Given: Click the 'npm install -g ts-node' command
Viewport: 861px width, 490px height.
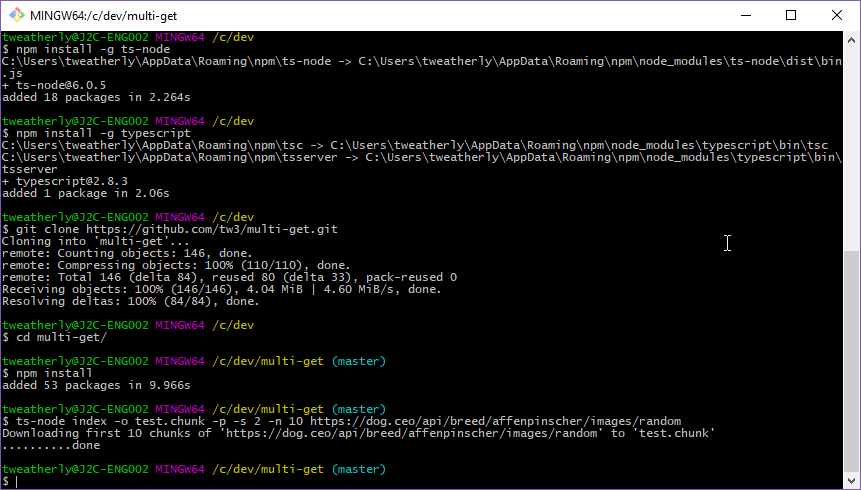Looking at the screenshot, I should 93,49.
